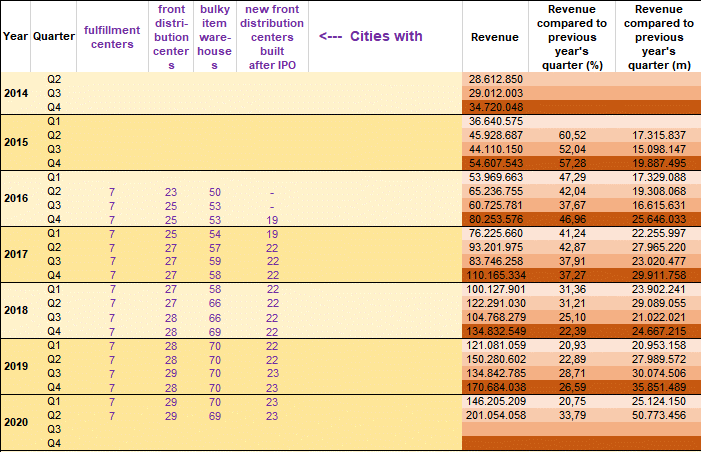The width and height of the screenshot is (701, 452).
Task: Select revenue cell 76.225.660
Action: pos(495,233)
